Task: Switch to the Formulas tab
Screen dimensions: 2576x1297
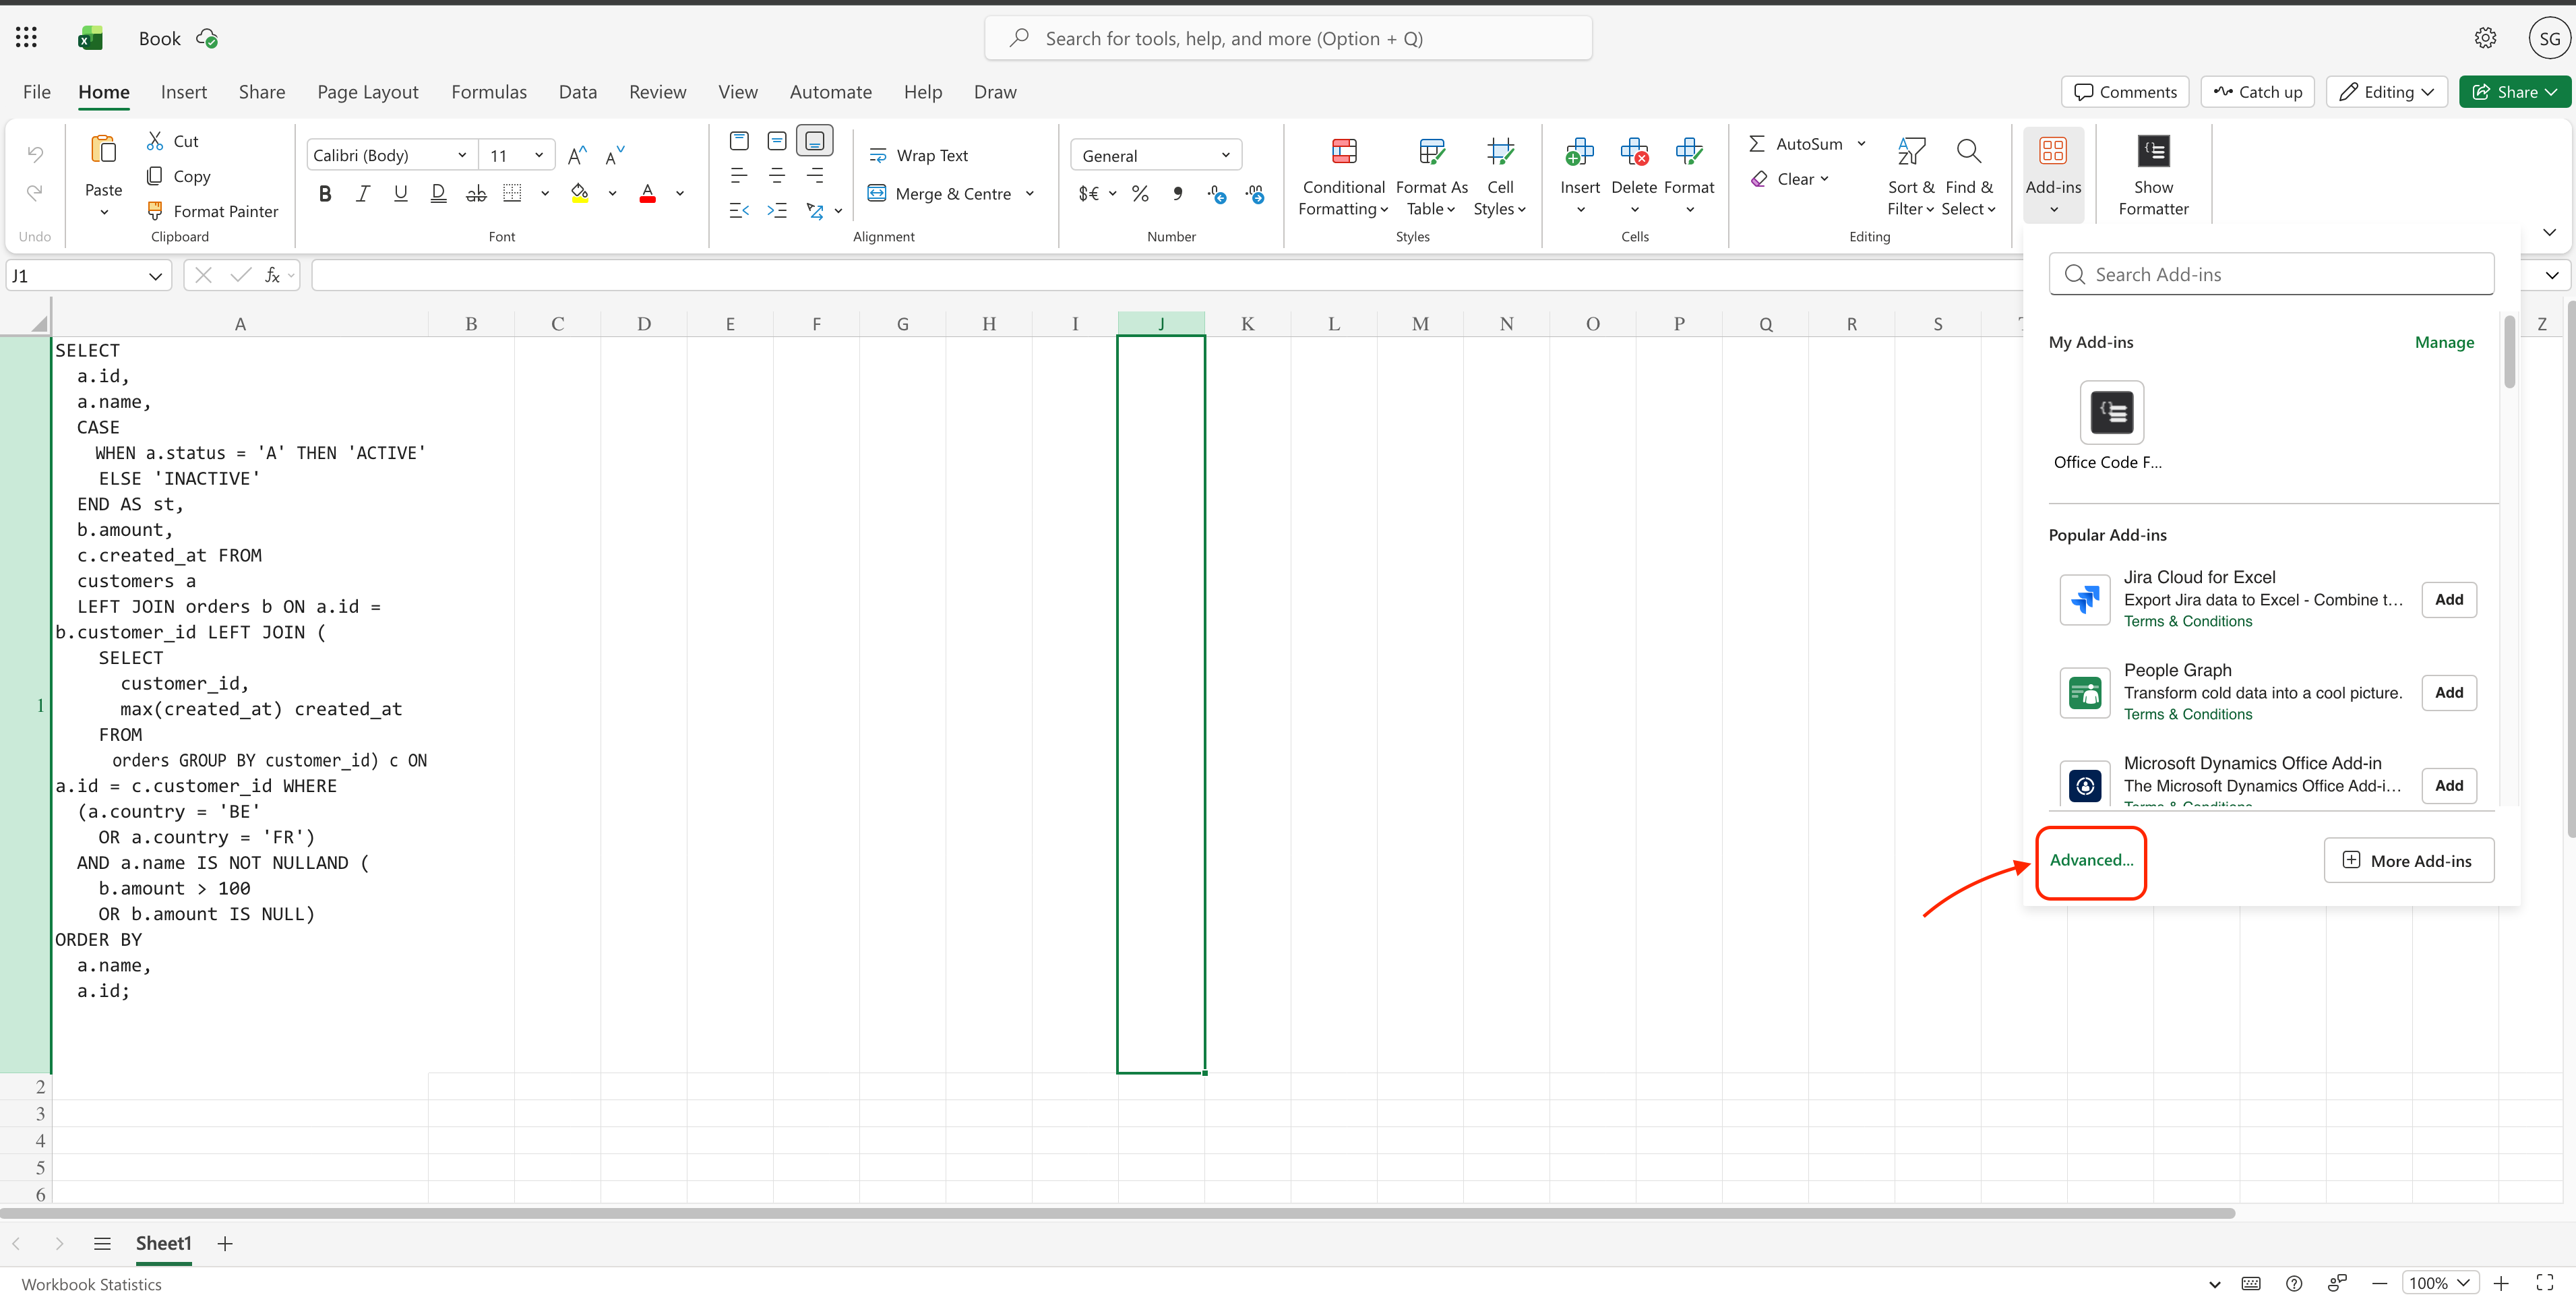Action: (x=488, y=92)
